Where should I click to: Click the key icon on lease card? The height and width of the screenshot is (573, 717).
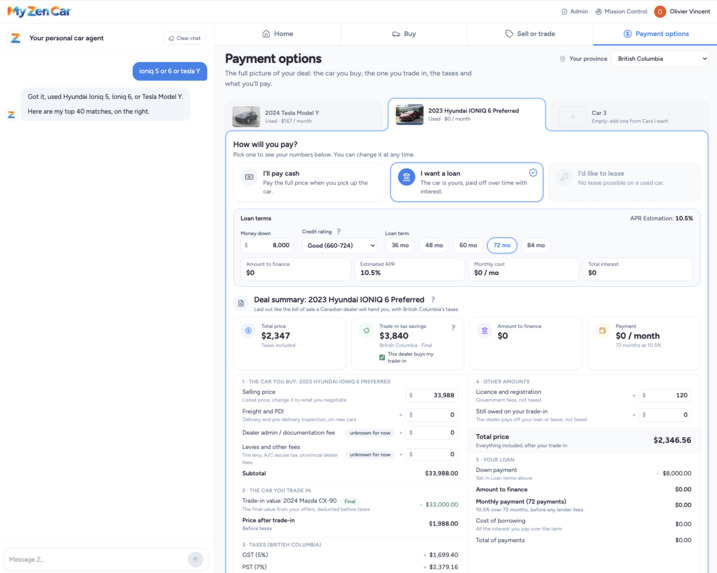click(565, 177)
